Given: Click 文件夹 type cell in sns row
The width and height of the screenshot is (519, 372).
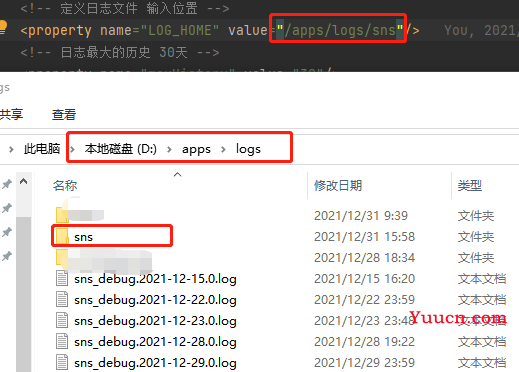Looking at the screenshot, I should point(476,237).
